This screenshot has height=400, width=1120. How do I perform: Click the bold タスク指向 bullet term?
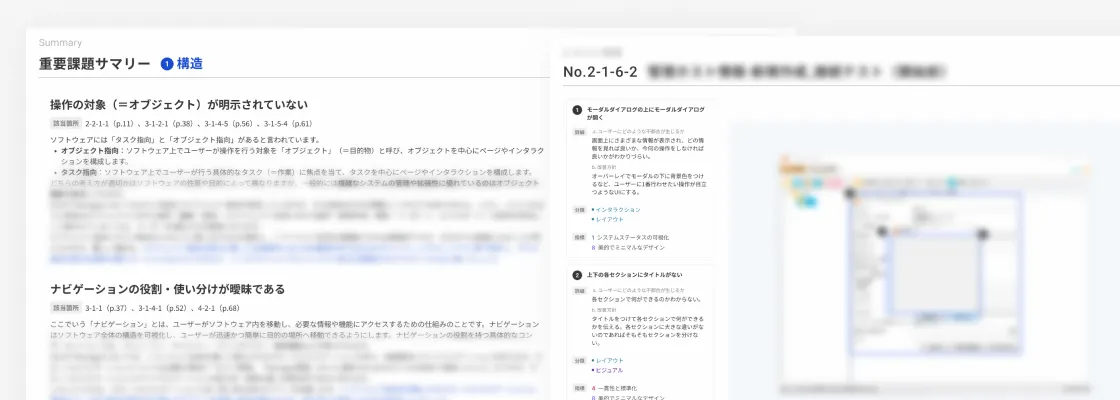[79, 172]
